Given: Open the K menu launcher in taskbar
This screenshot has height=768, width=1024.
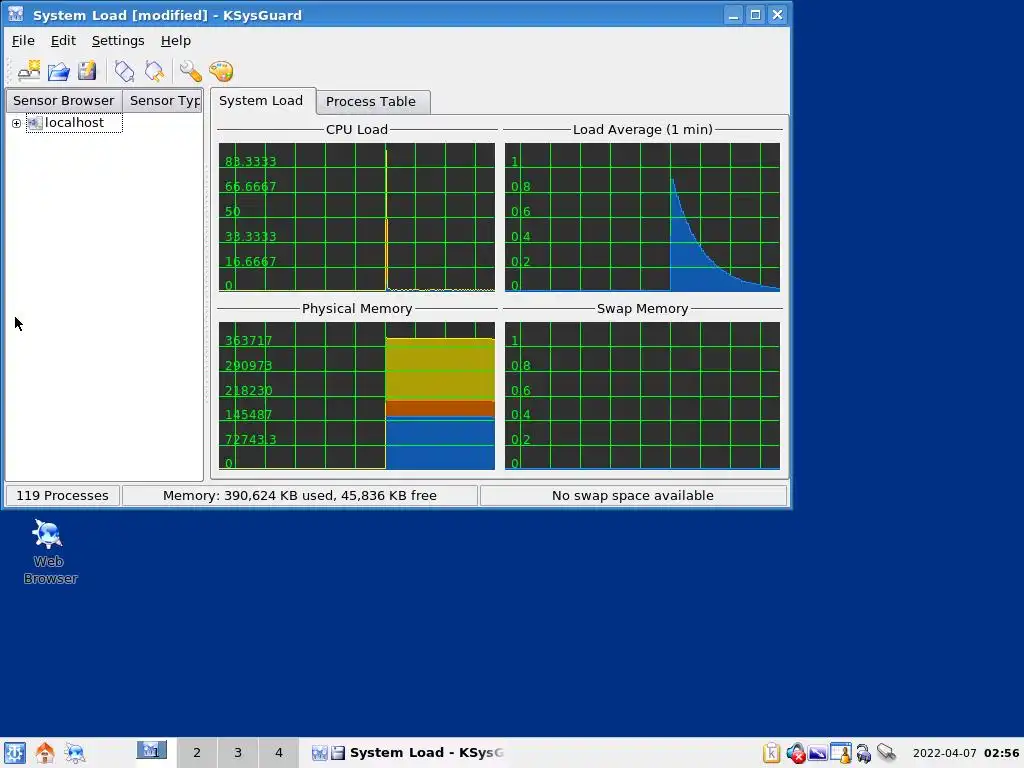Looking at the screenshot, I should pos(14,752).
